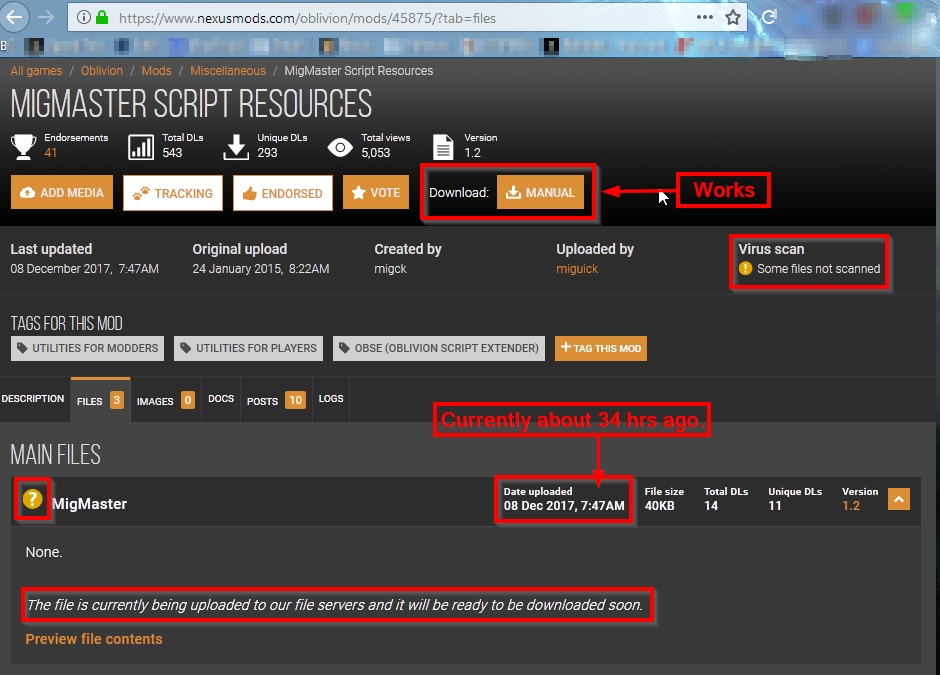Viewport: 940px width, 675px height.
Task: Click the Version document icon
Action: tap(443, 147)
